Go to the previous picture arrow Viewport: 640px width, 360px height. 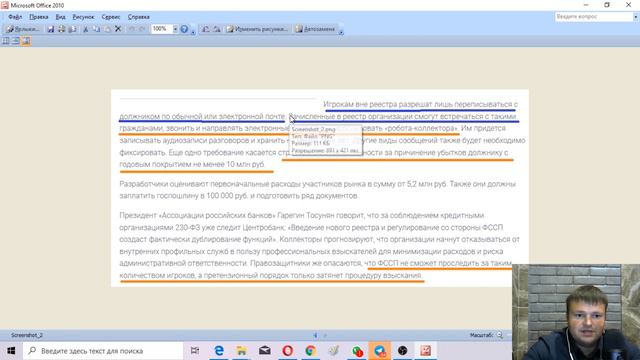[315, 335]
